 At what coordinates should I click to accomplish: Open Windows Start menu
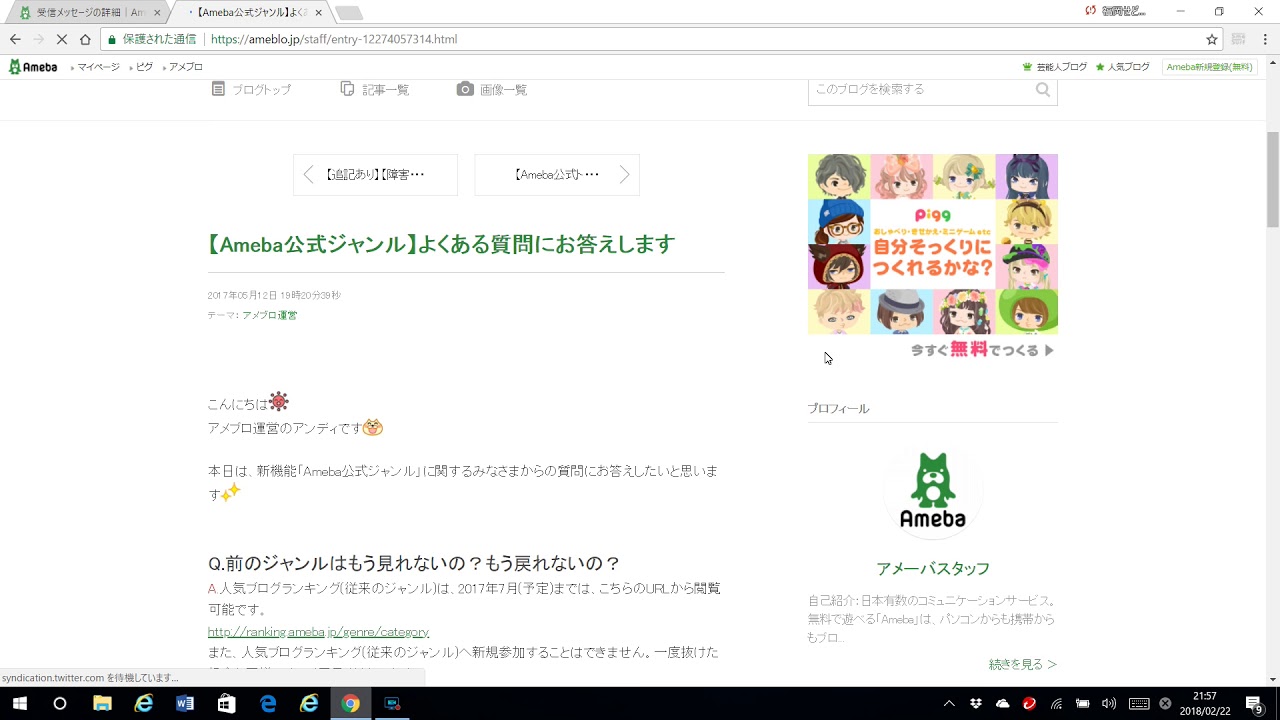coord(18,703)
